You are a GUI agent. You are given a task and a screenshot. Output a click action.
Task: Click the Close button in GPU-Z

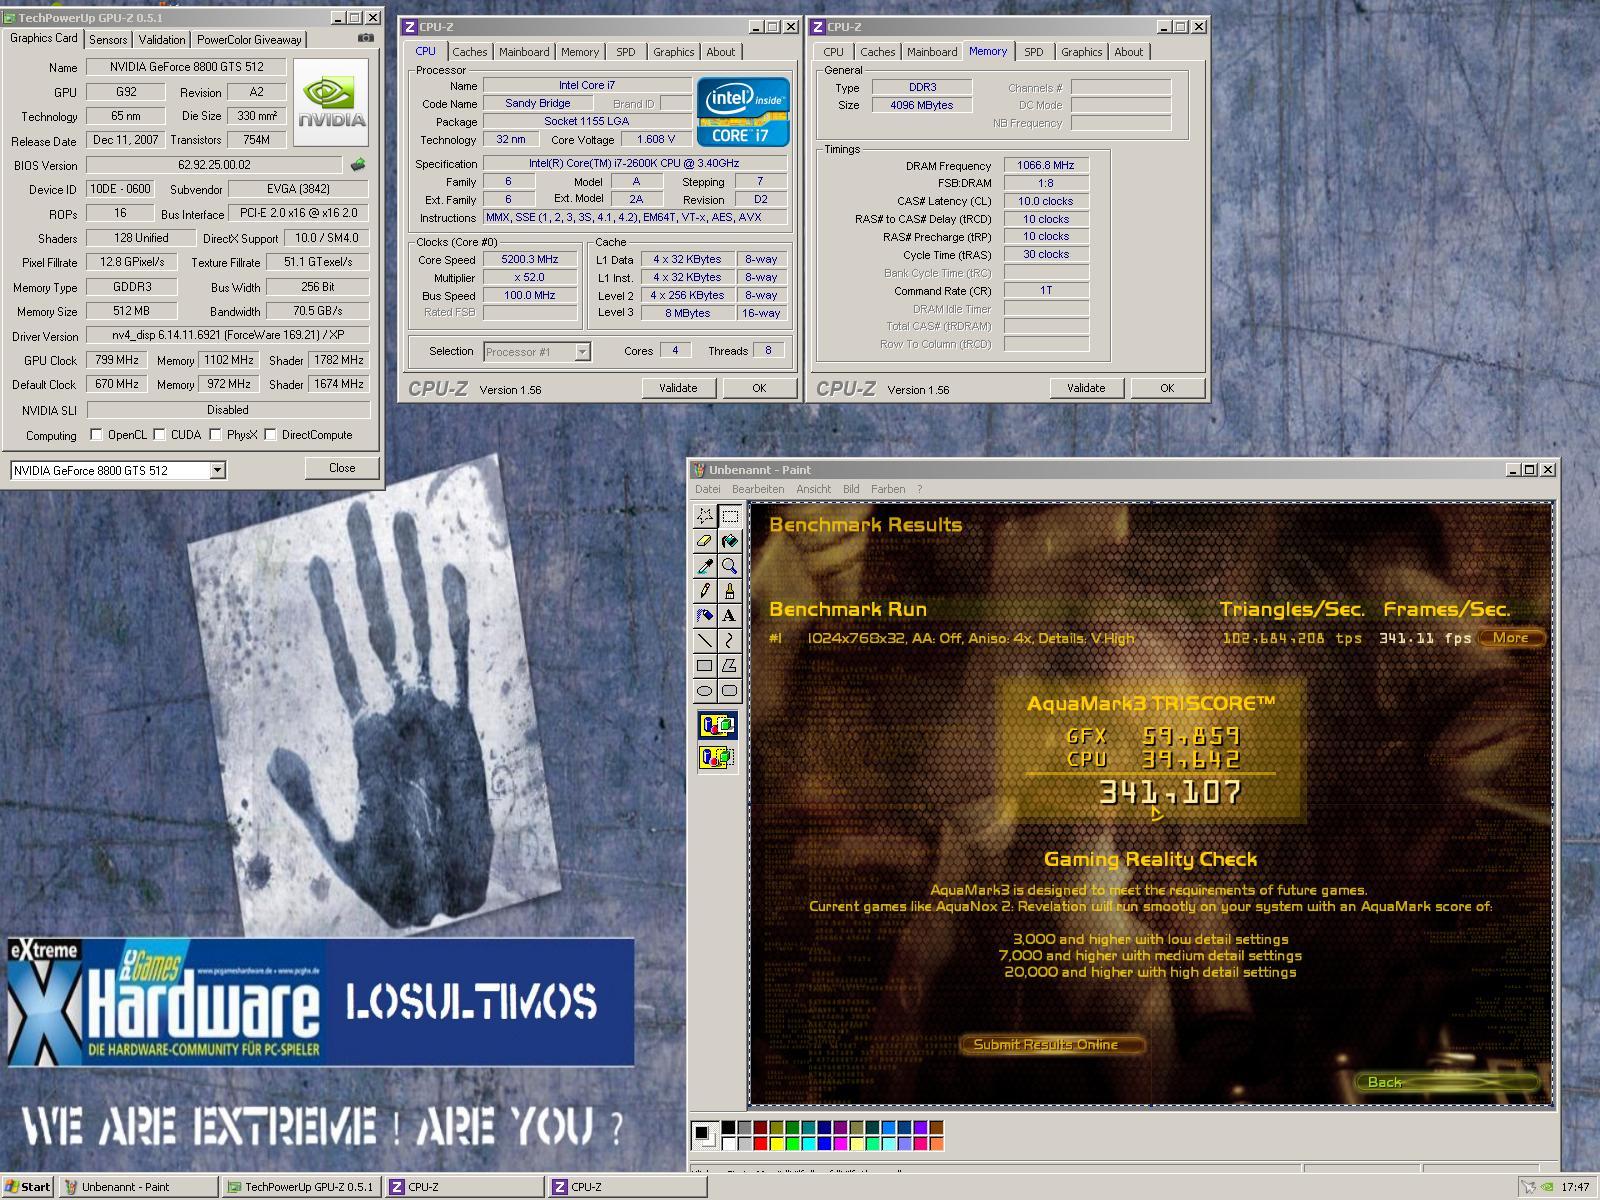(342, 468)
